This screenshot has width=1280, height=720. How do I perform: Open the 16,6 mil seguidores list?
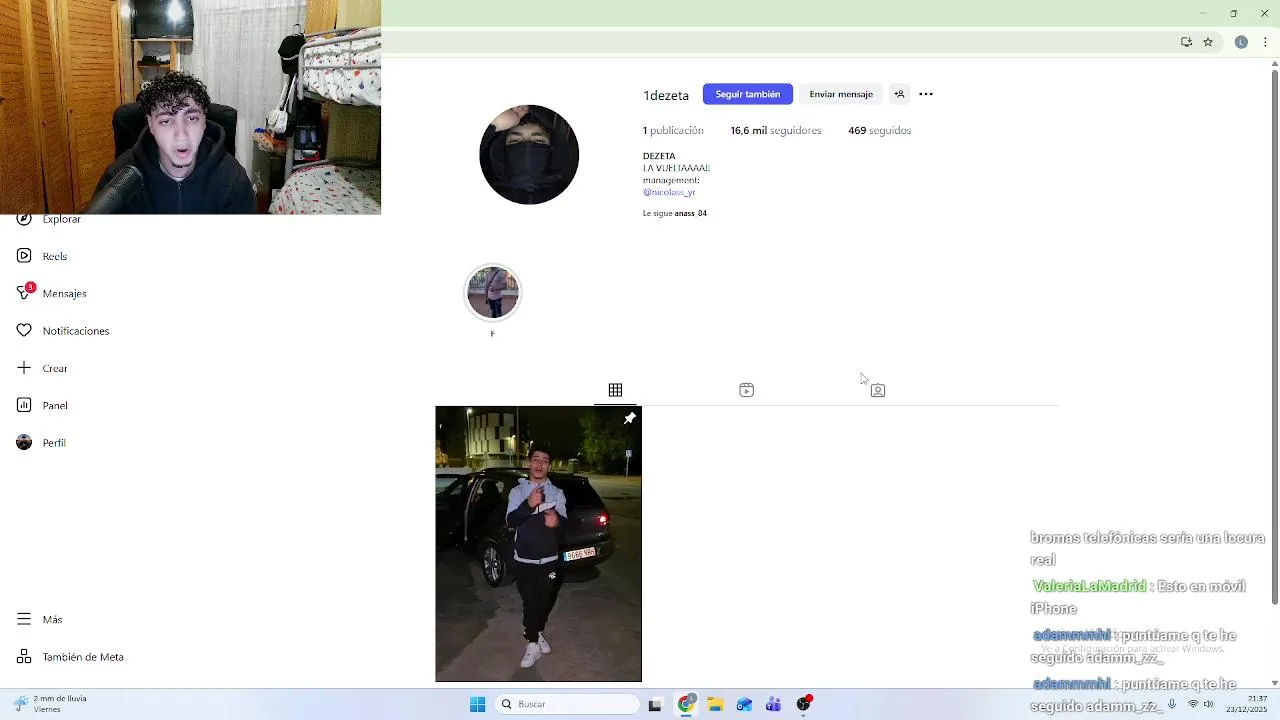coord(776,131)
